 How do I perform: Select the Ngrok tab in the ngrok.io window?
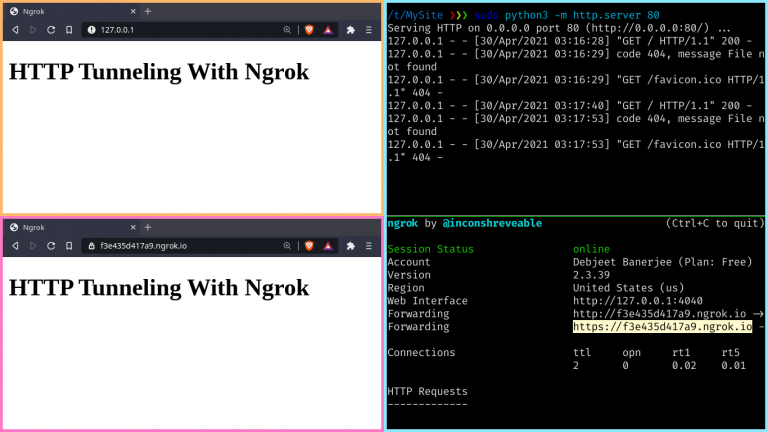click(72, 227)
